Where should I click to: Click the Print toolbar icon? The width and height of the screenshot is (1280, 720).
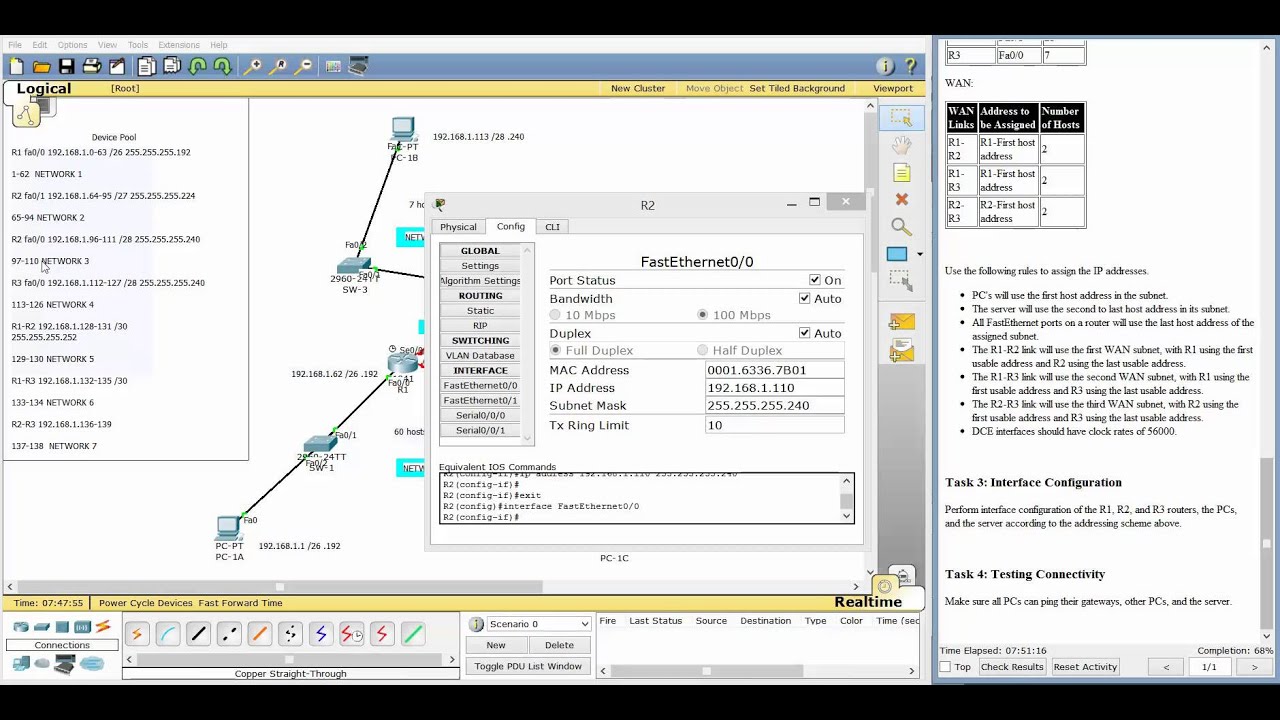pyautogui.click(x=92, y=67)
